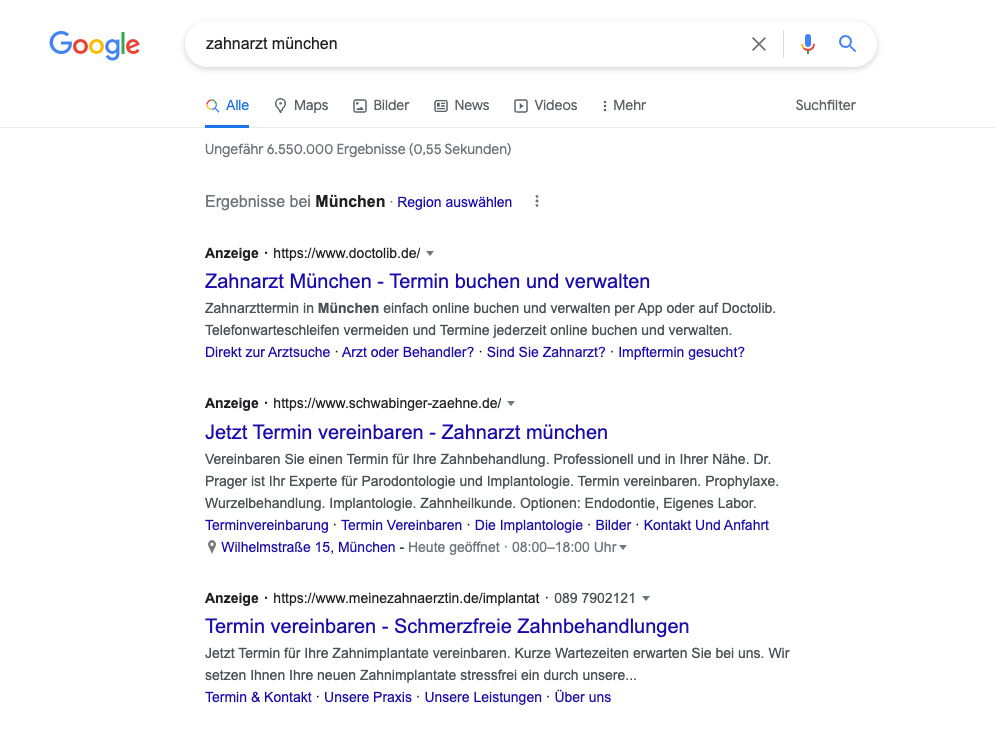Open the News results tab
995x748 pixels.
click(461, 105)
